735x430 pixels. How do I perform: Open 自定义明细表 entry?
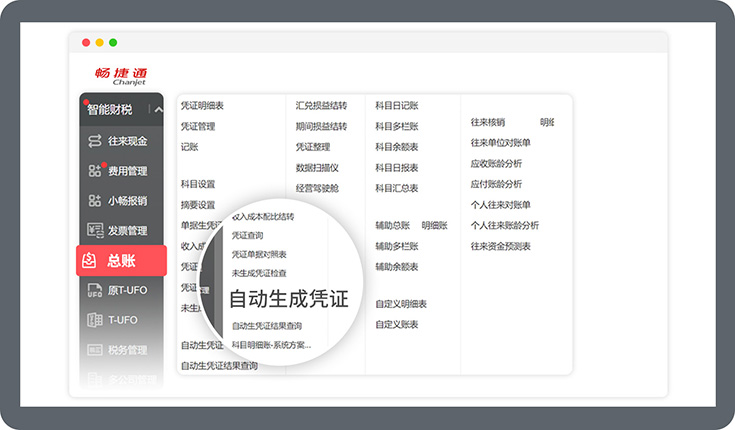(401, 304)
